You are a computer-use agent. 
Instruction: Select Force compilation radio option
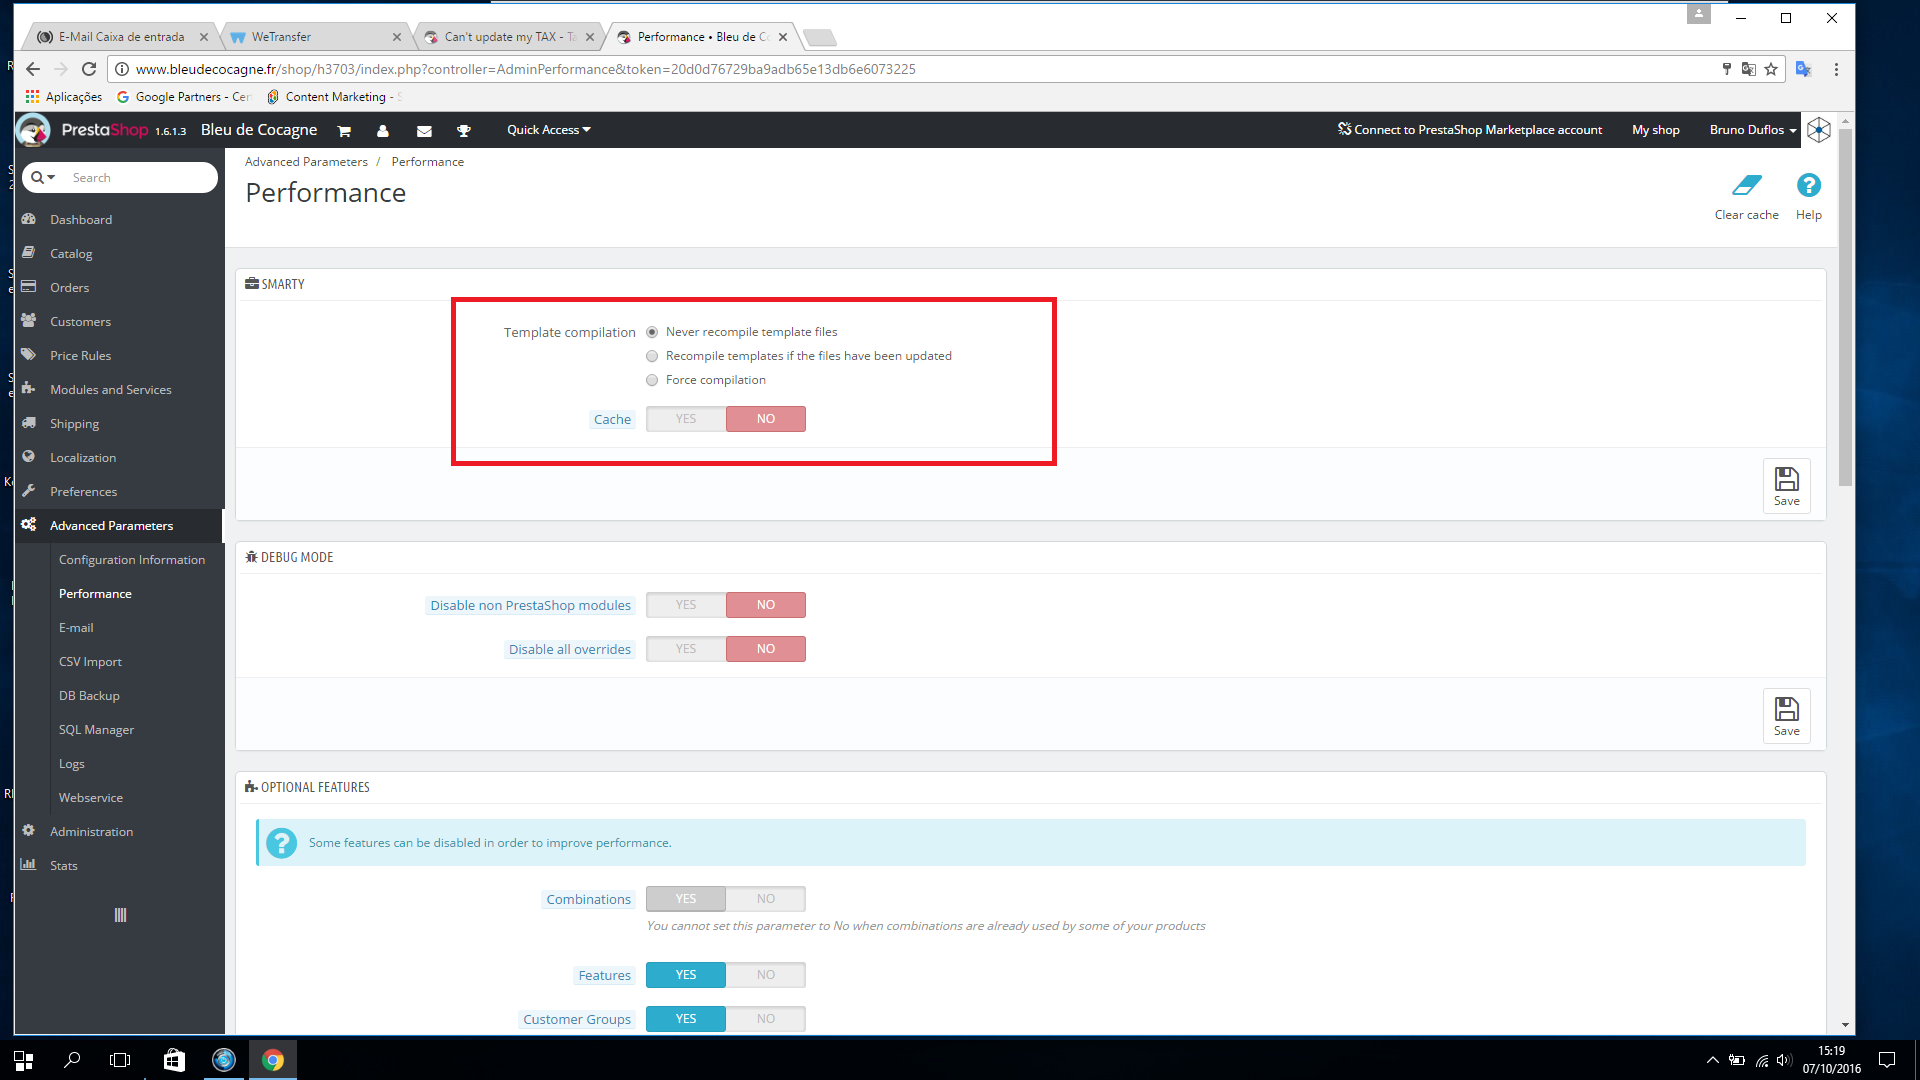click(x=652, y=380)
